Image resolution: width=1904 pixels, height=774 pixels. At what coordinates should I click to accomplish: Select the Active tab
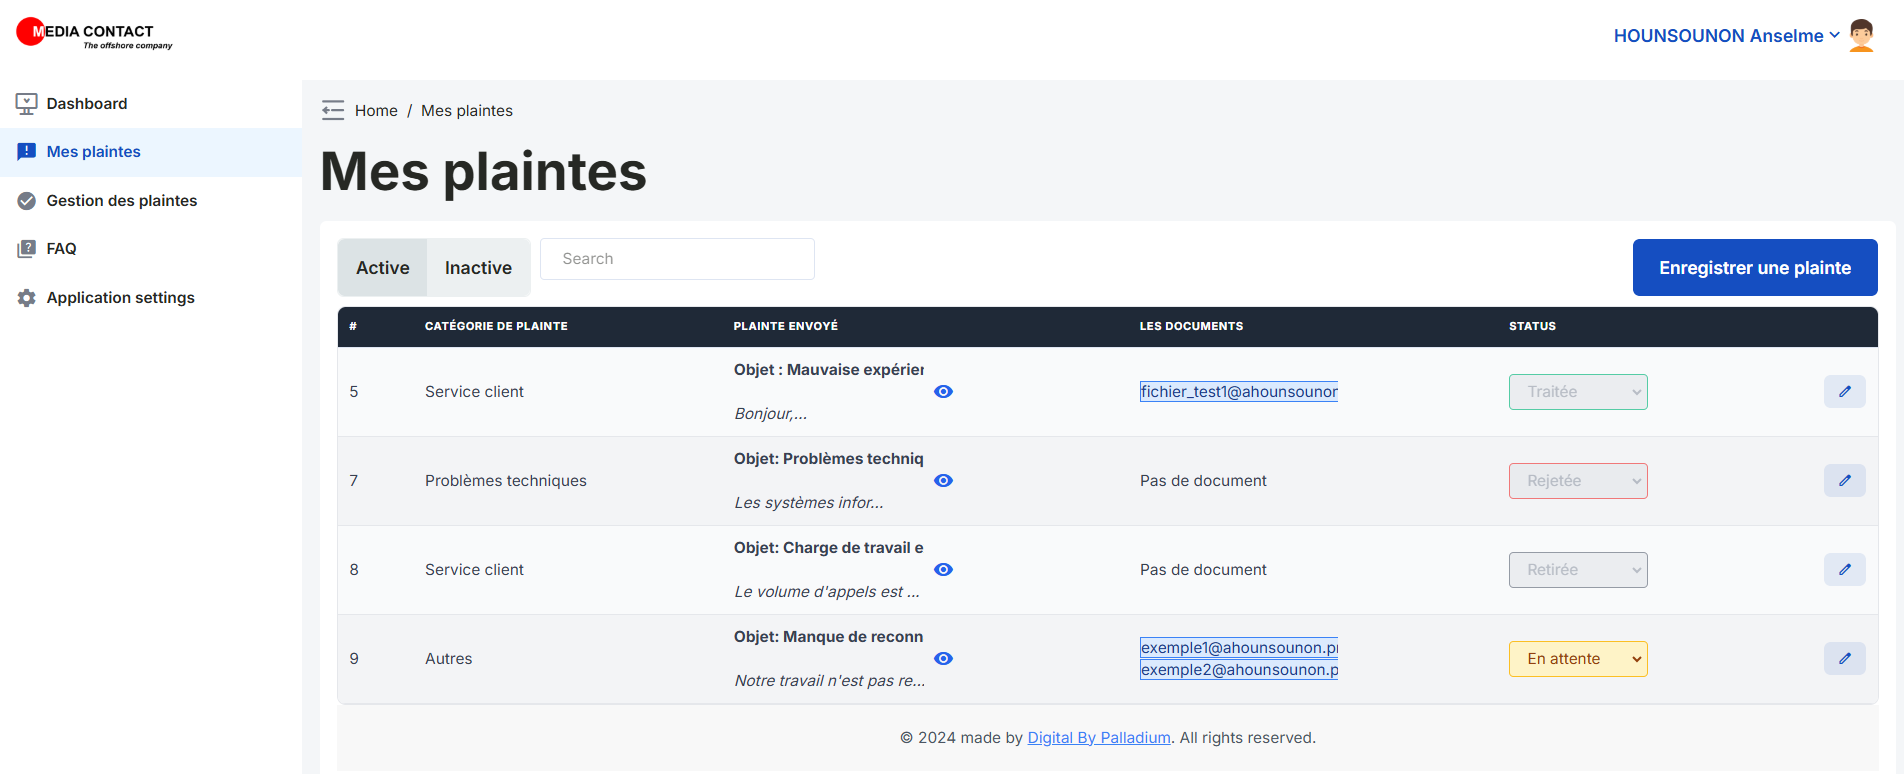coord(383,268)
